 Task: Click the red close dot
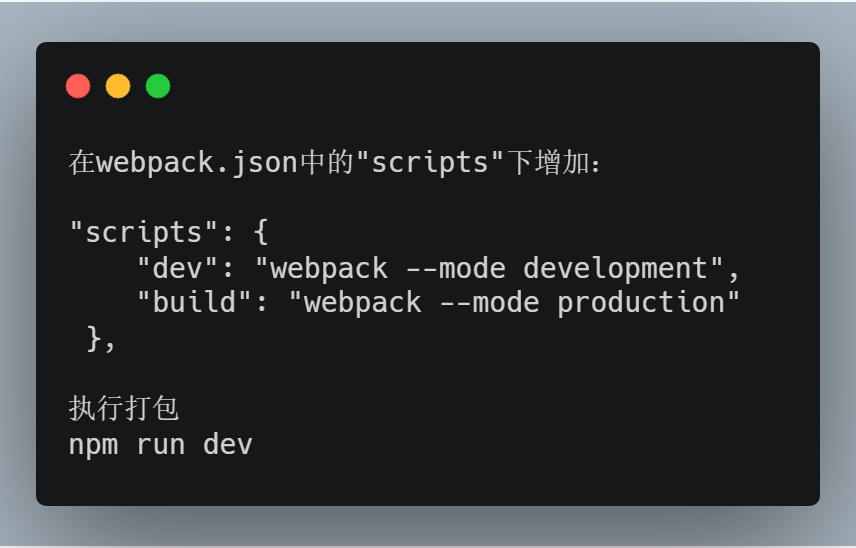coord(78,86)
